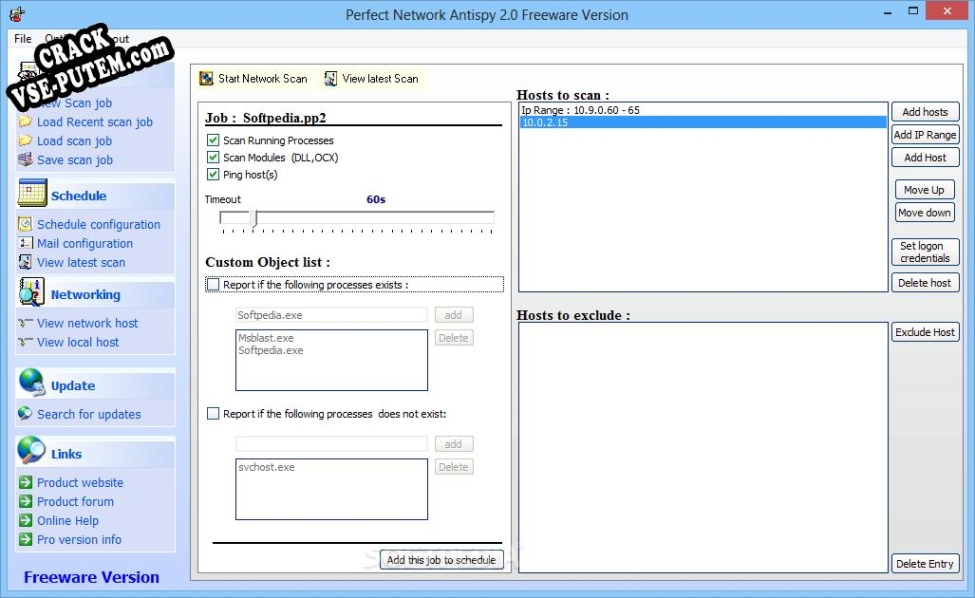Click the Add Host button
This screenshot has height=598, width=975.
pyautogui.click(x=925, y=158)
